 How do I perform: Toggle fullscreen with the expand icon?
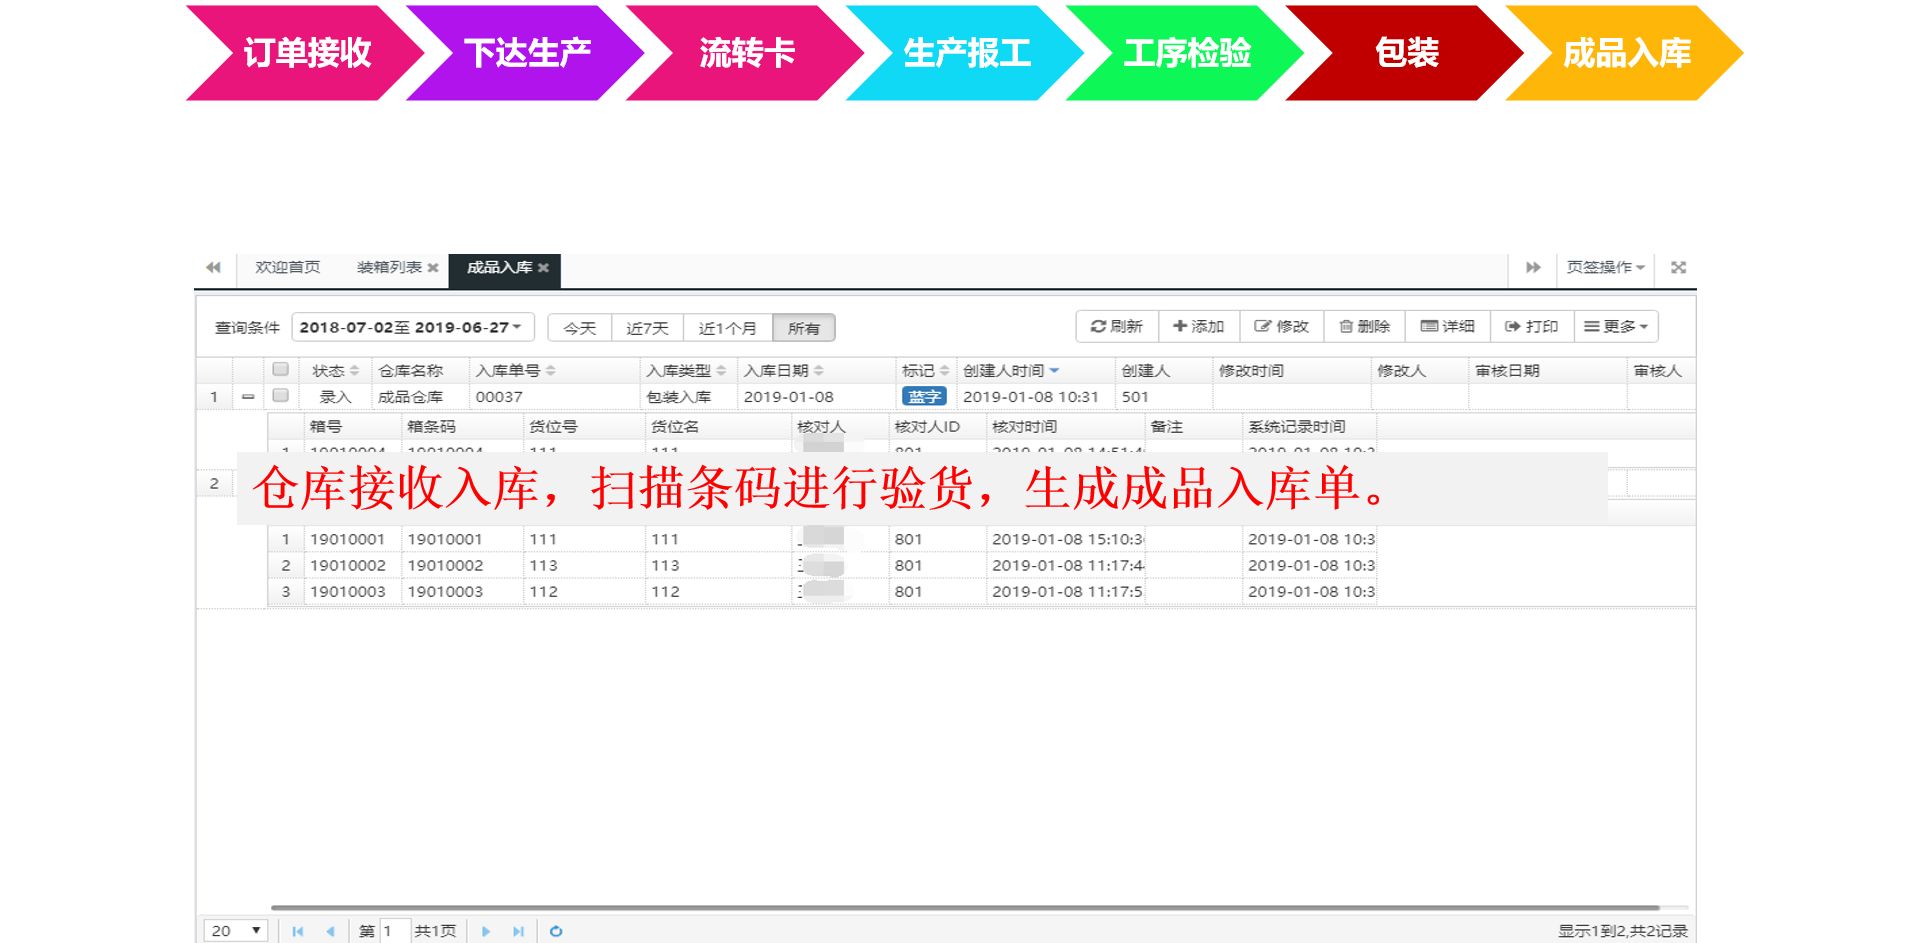[1678, 268]
